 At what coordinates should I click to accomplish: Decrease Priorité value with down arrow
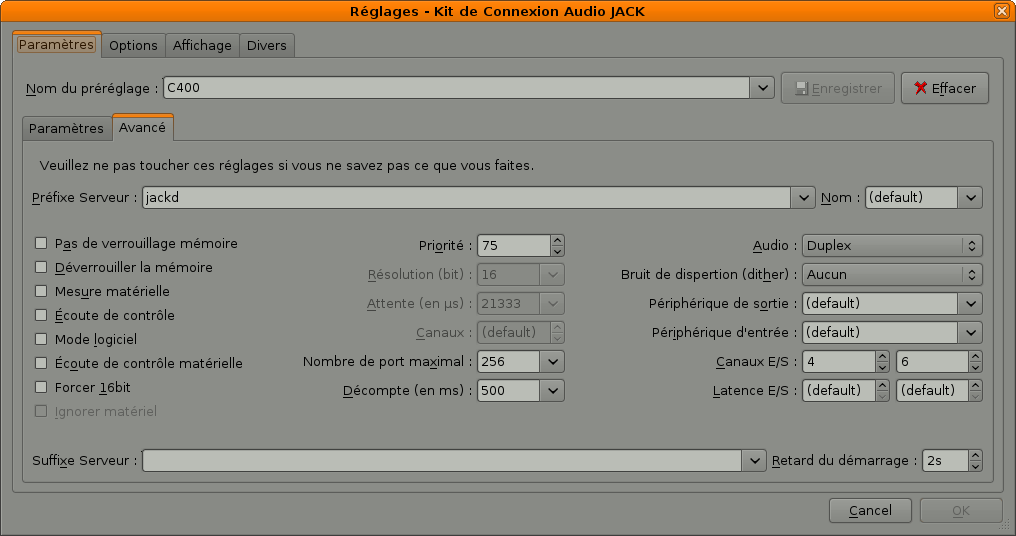557,251
